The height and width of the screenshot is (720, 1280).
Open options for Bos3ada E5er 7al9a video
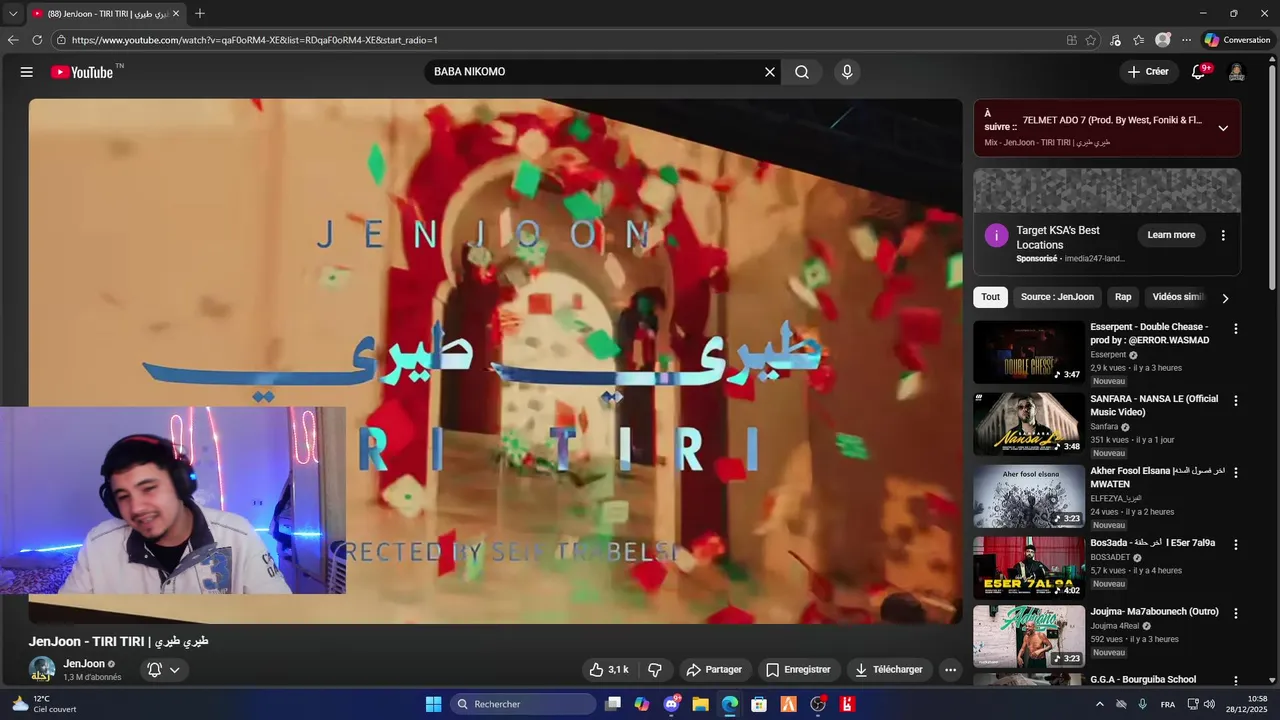coord(1236,545)
